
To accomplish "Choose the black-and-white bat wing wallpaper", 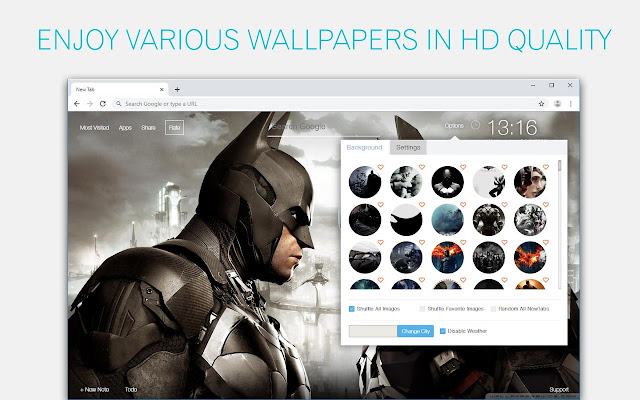I will click(406, 220).
